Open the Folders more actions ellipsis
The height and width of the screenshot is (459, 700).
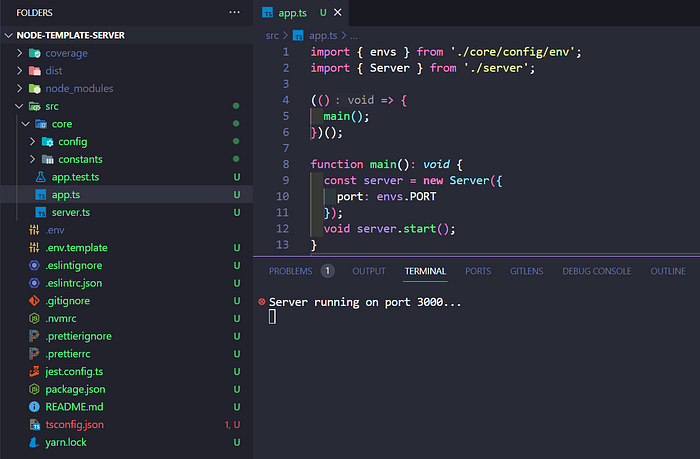[x=234, y=13]
